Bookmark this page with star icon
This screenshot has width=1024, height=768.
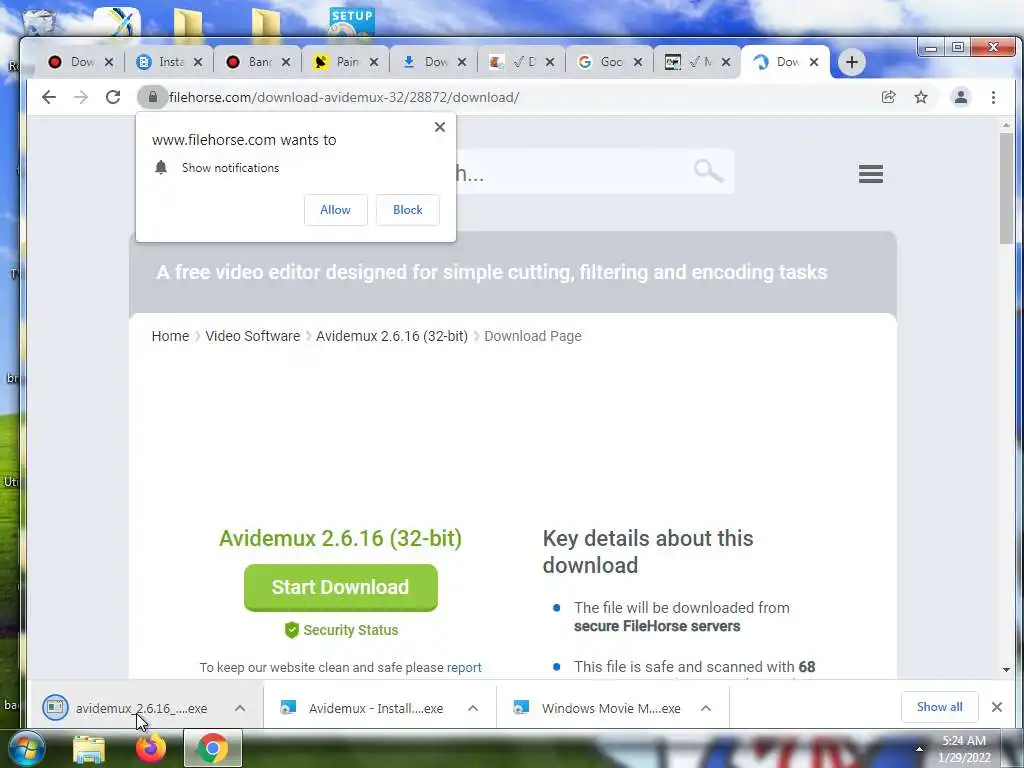point(921,97)
